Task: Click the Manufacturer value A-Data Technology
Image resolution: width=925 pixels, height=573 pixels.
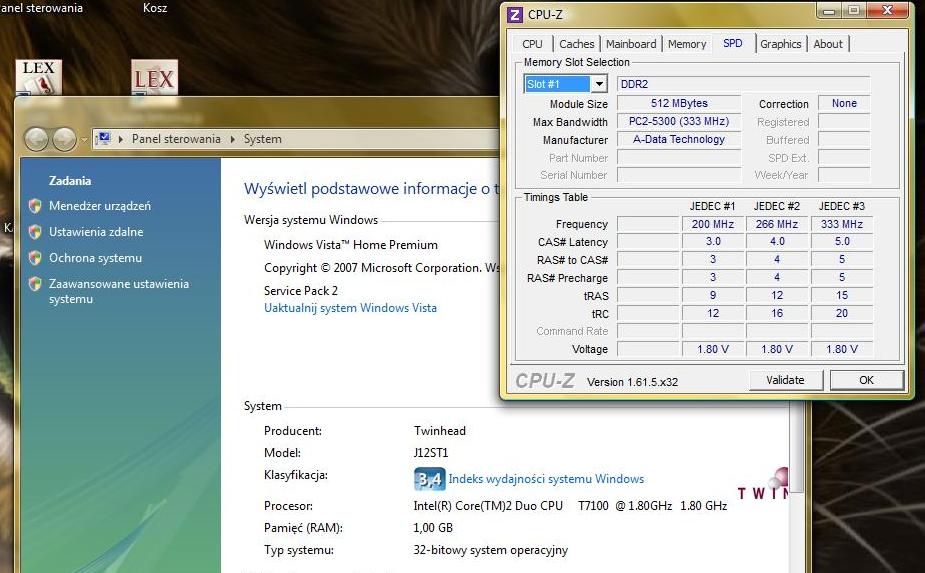Action: (x=679, y=140)
